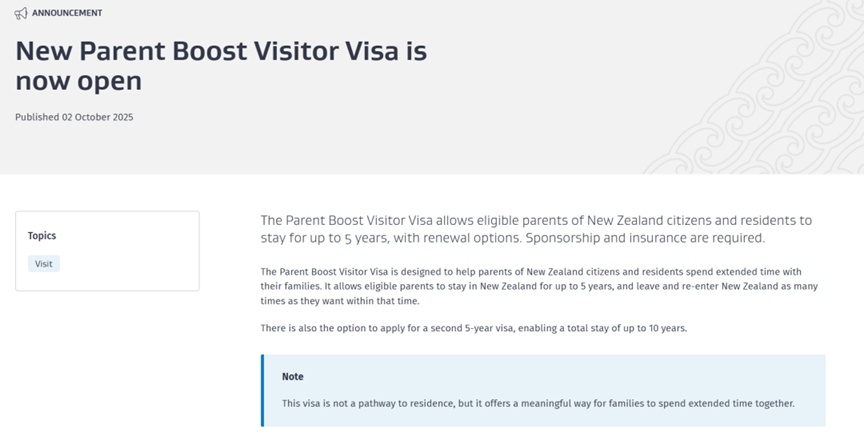Click the megaphone announcement icon
Image resolution: width=864 pixels, height=441 pixels.
(22, 14)
